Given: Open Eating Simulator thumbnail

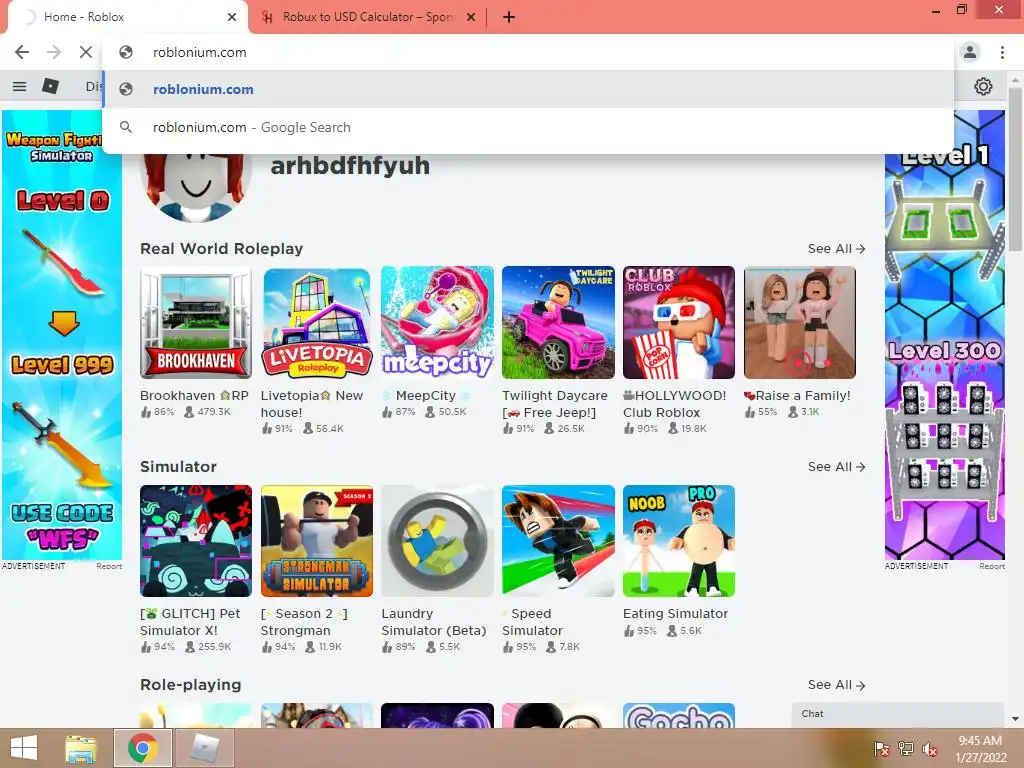Looking at the screenshot, I should [x=679, y=541].
